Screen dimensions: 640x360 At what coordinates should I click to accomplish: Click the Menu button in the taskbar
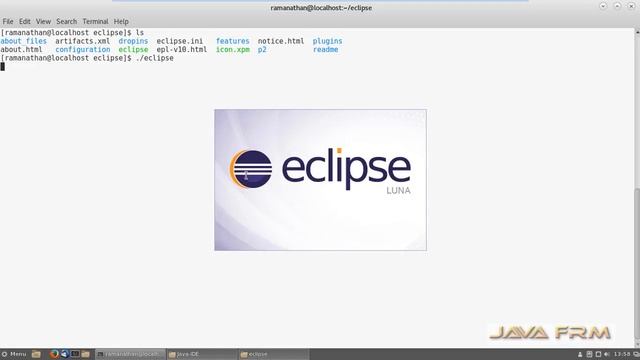14,354
